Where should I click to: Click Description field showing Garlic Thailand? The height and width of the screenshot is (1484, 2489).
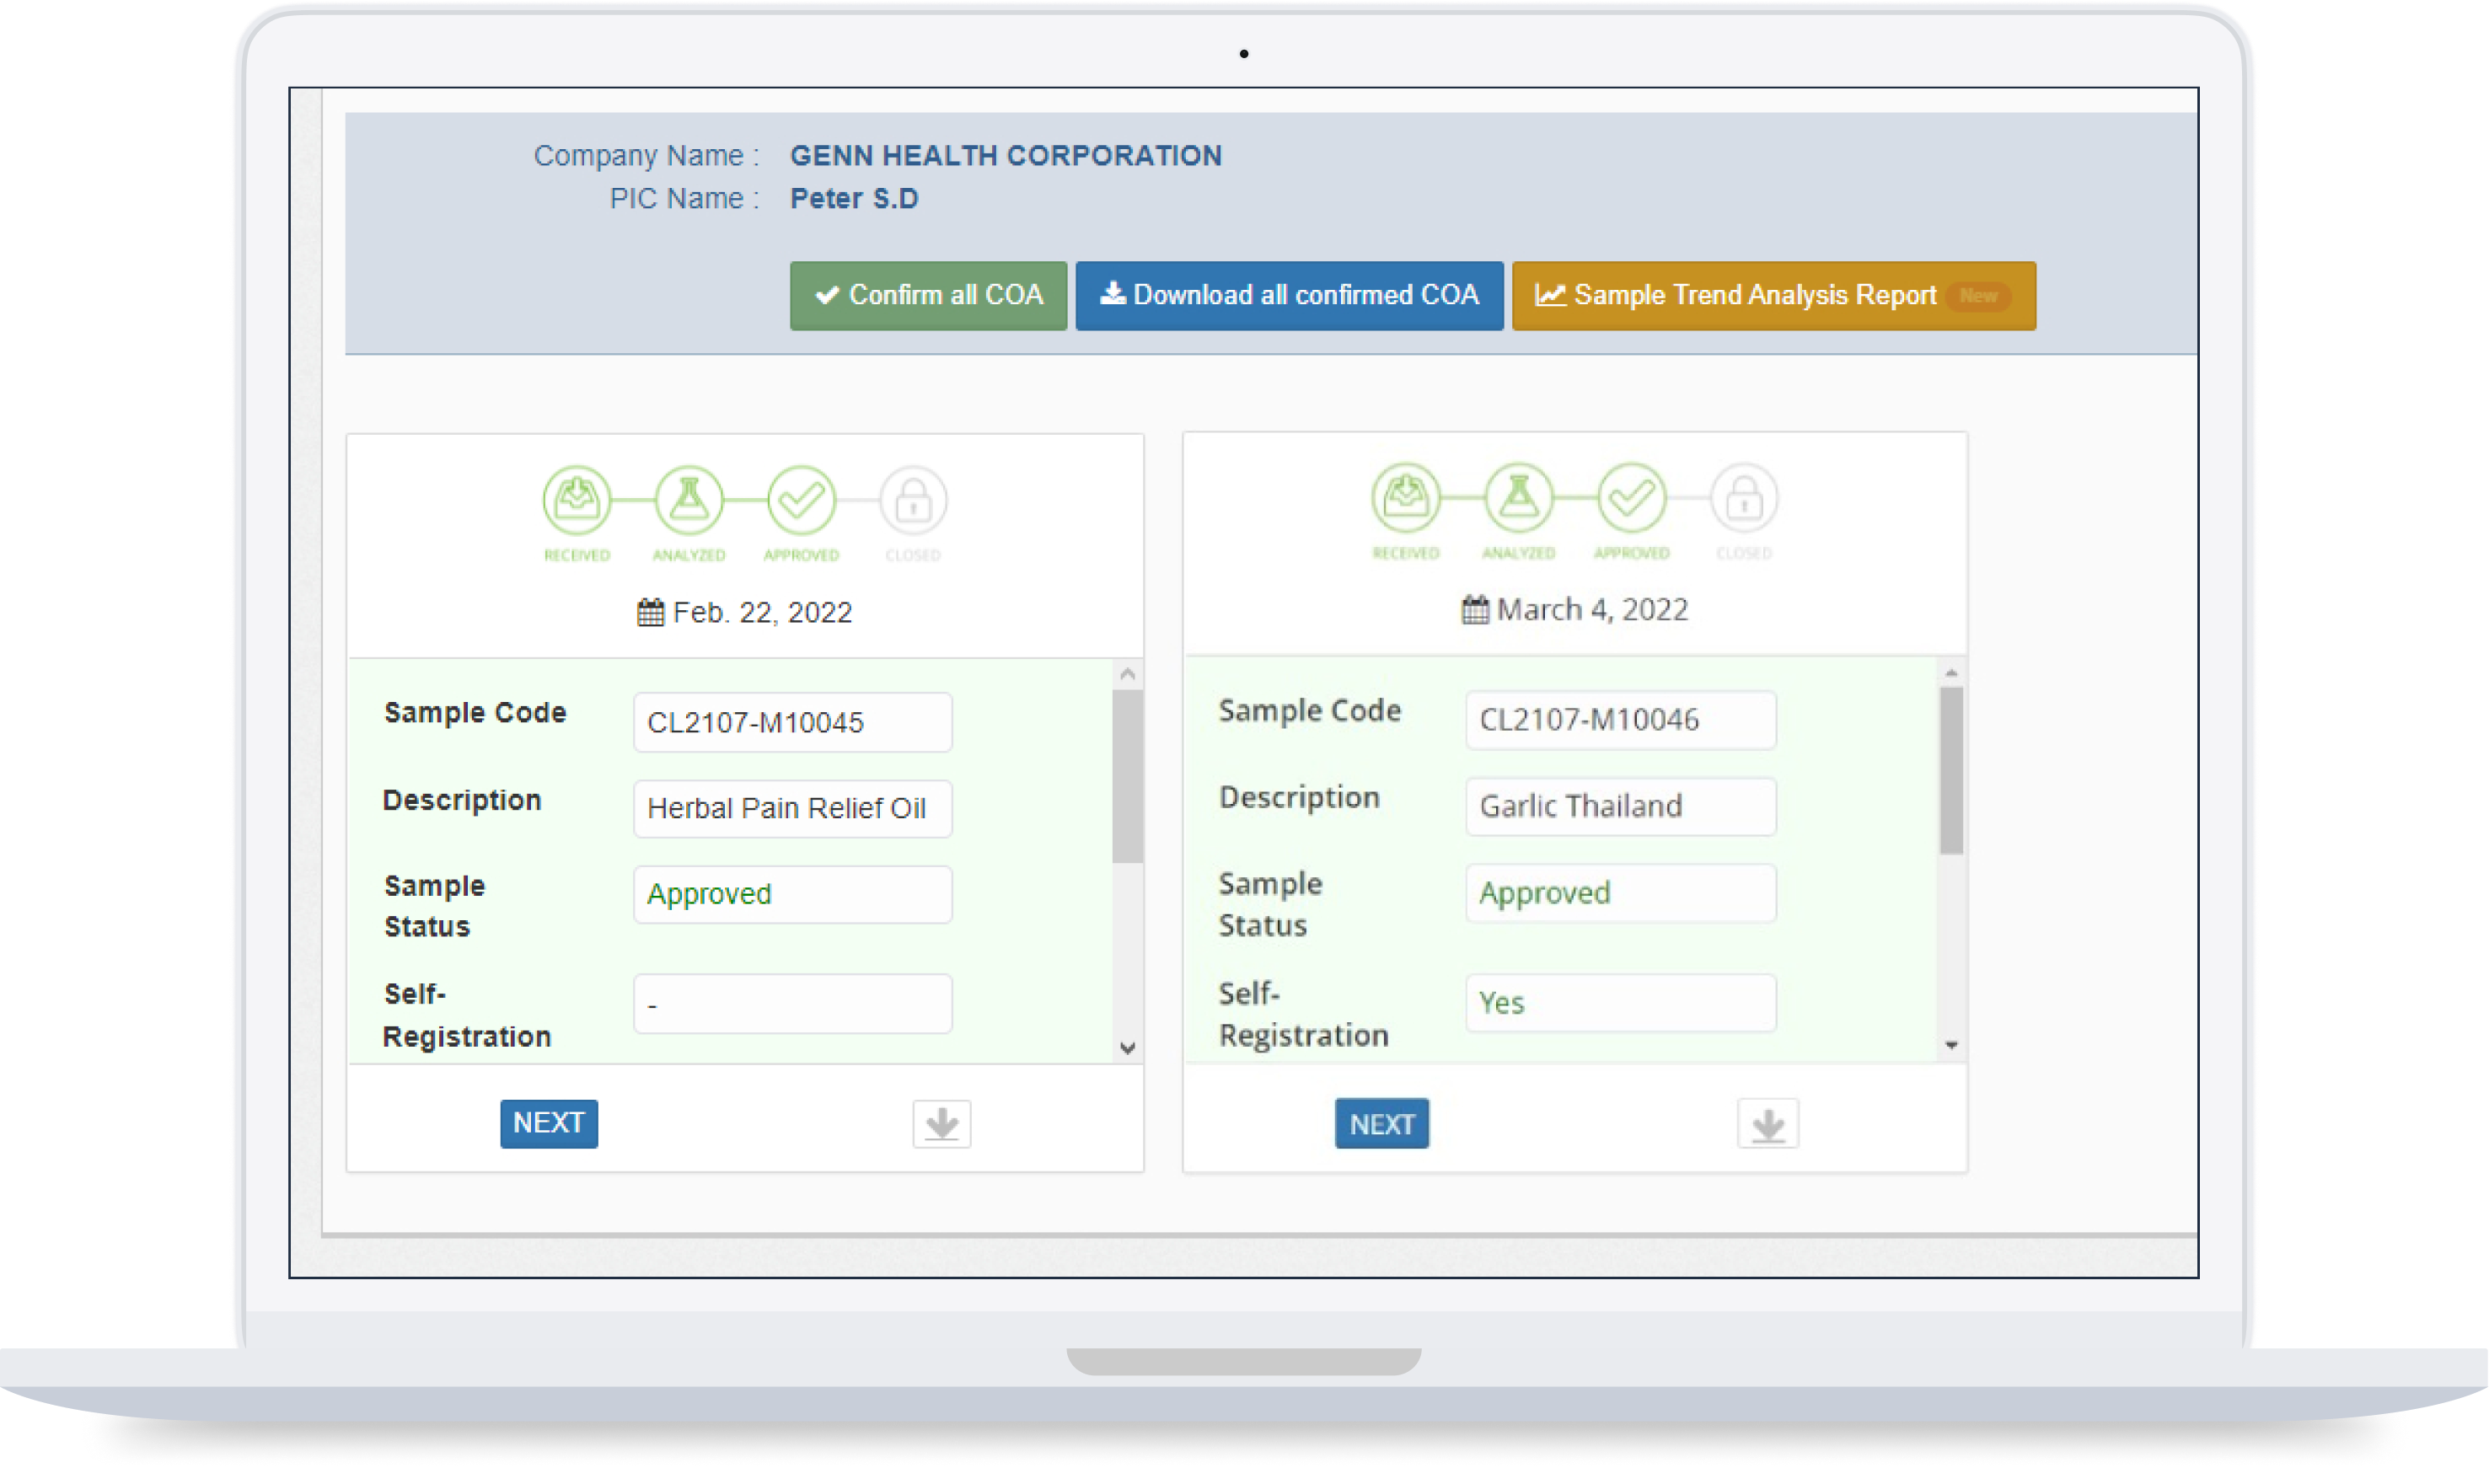pyautogui.click(x=1620, y=806)
